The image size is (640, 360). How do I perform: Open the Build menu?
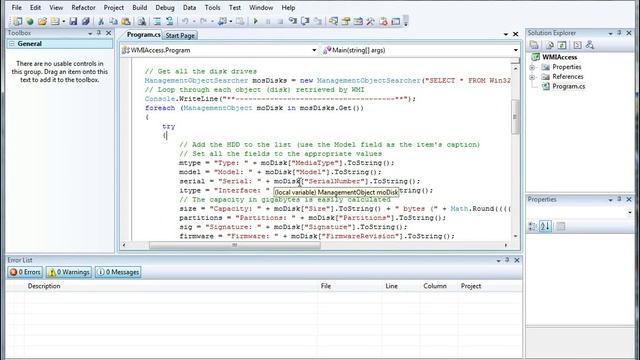tap(140, 8)
